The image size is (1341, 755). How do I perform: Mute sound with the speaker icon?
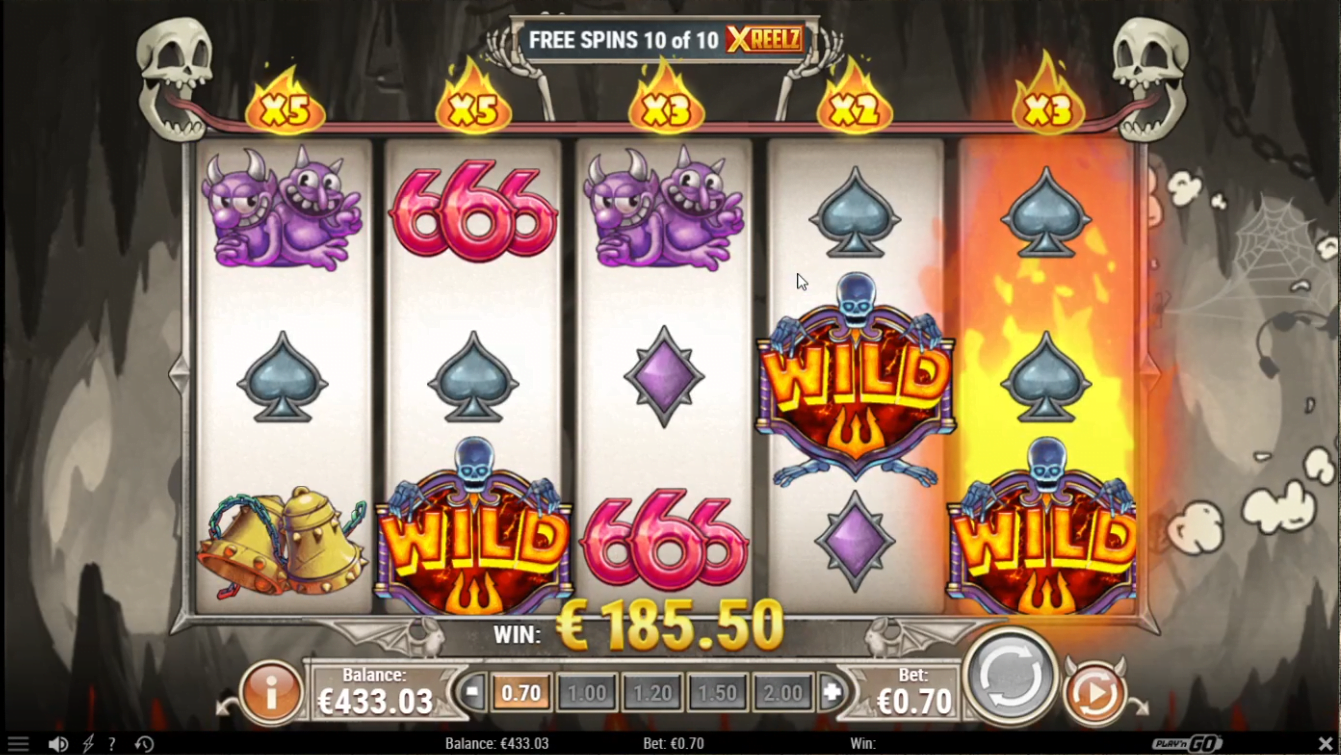58,744
